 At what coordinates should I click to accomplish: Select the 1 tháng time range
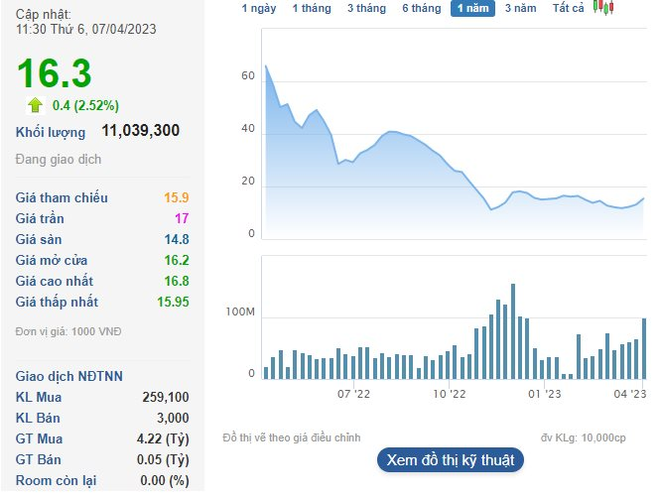click(312, 8)
